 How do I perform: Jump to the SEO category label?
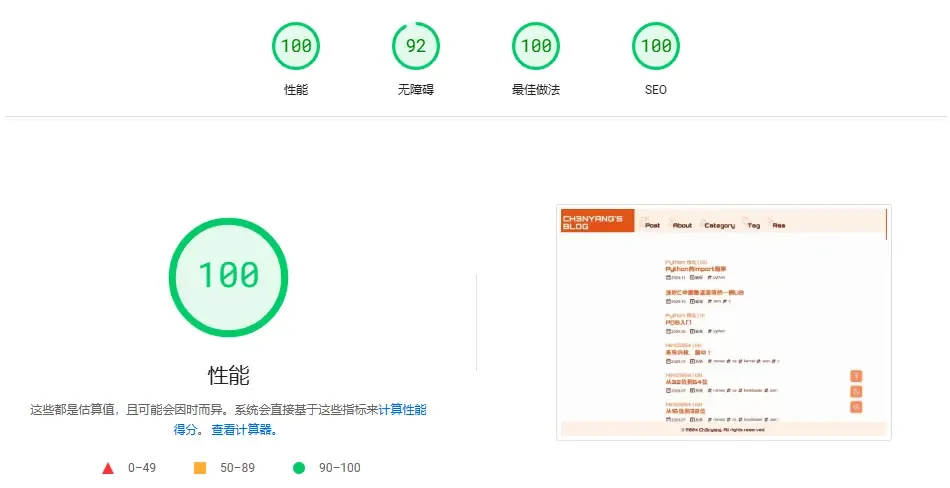pos(656,90)
